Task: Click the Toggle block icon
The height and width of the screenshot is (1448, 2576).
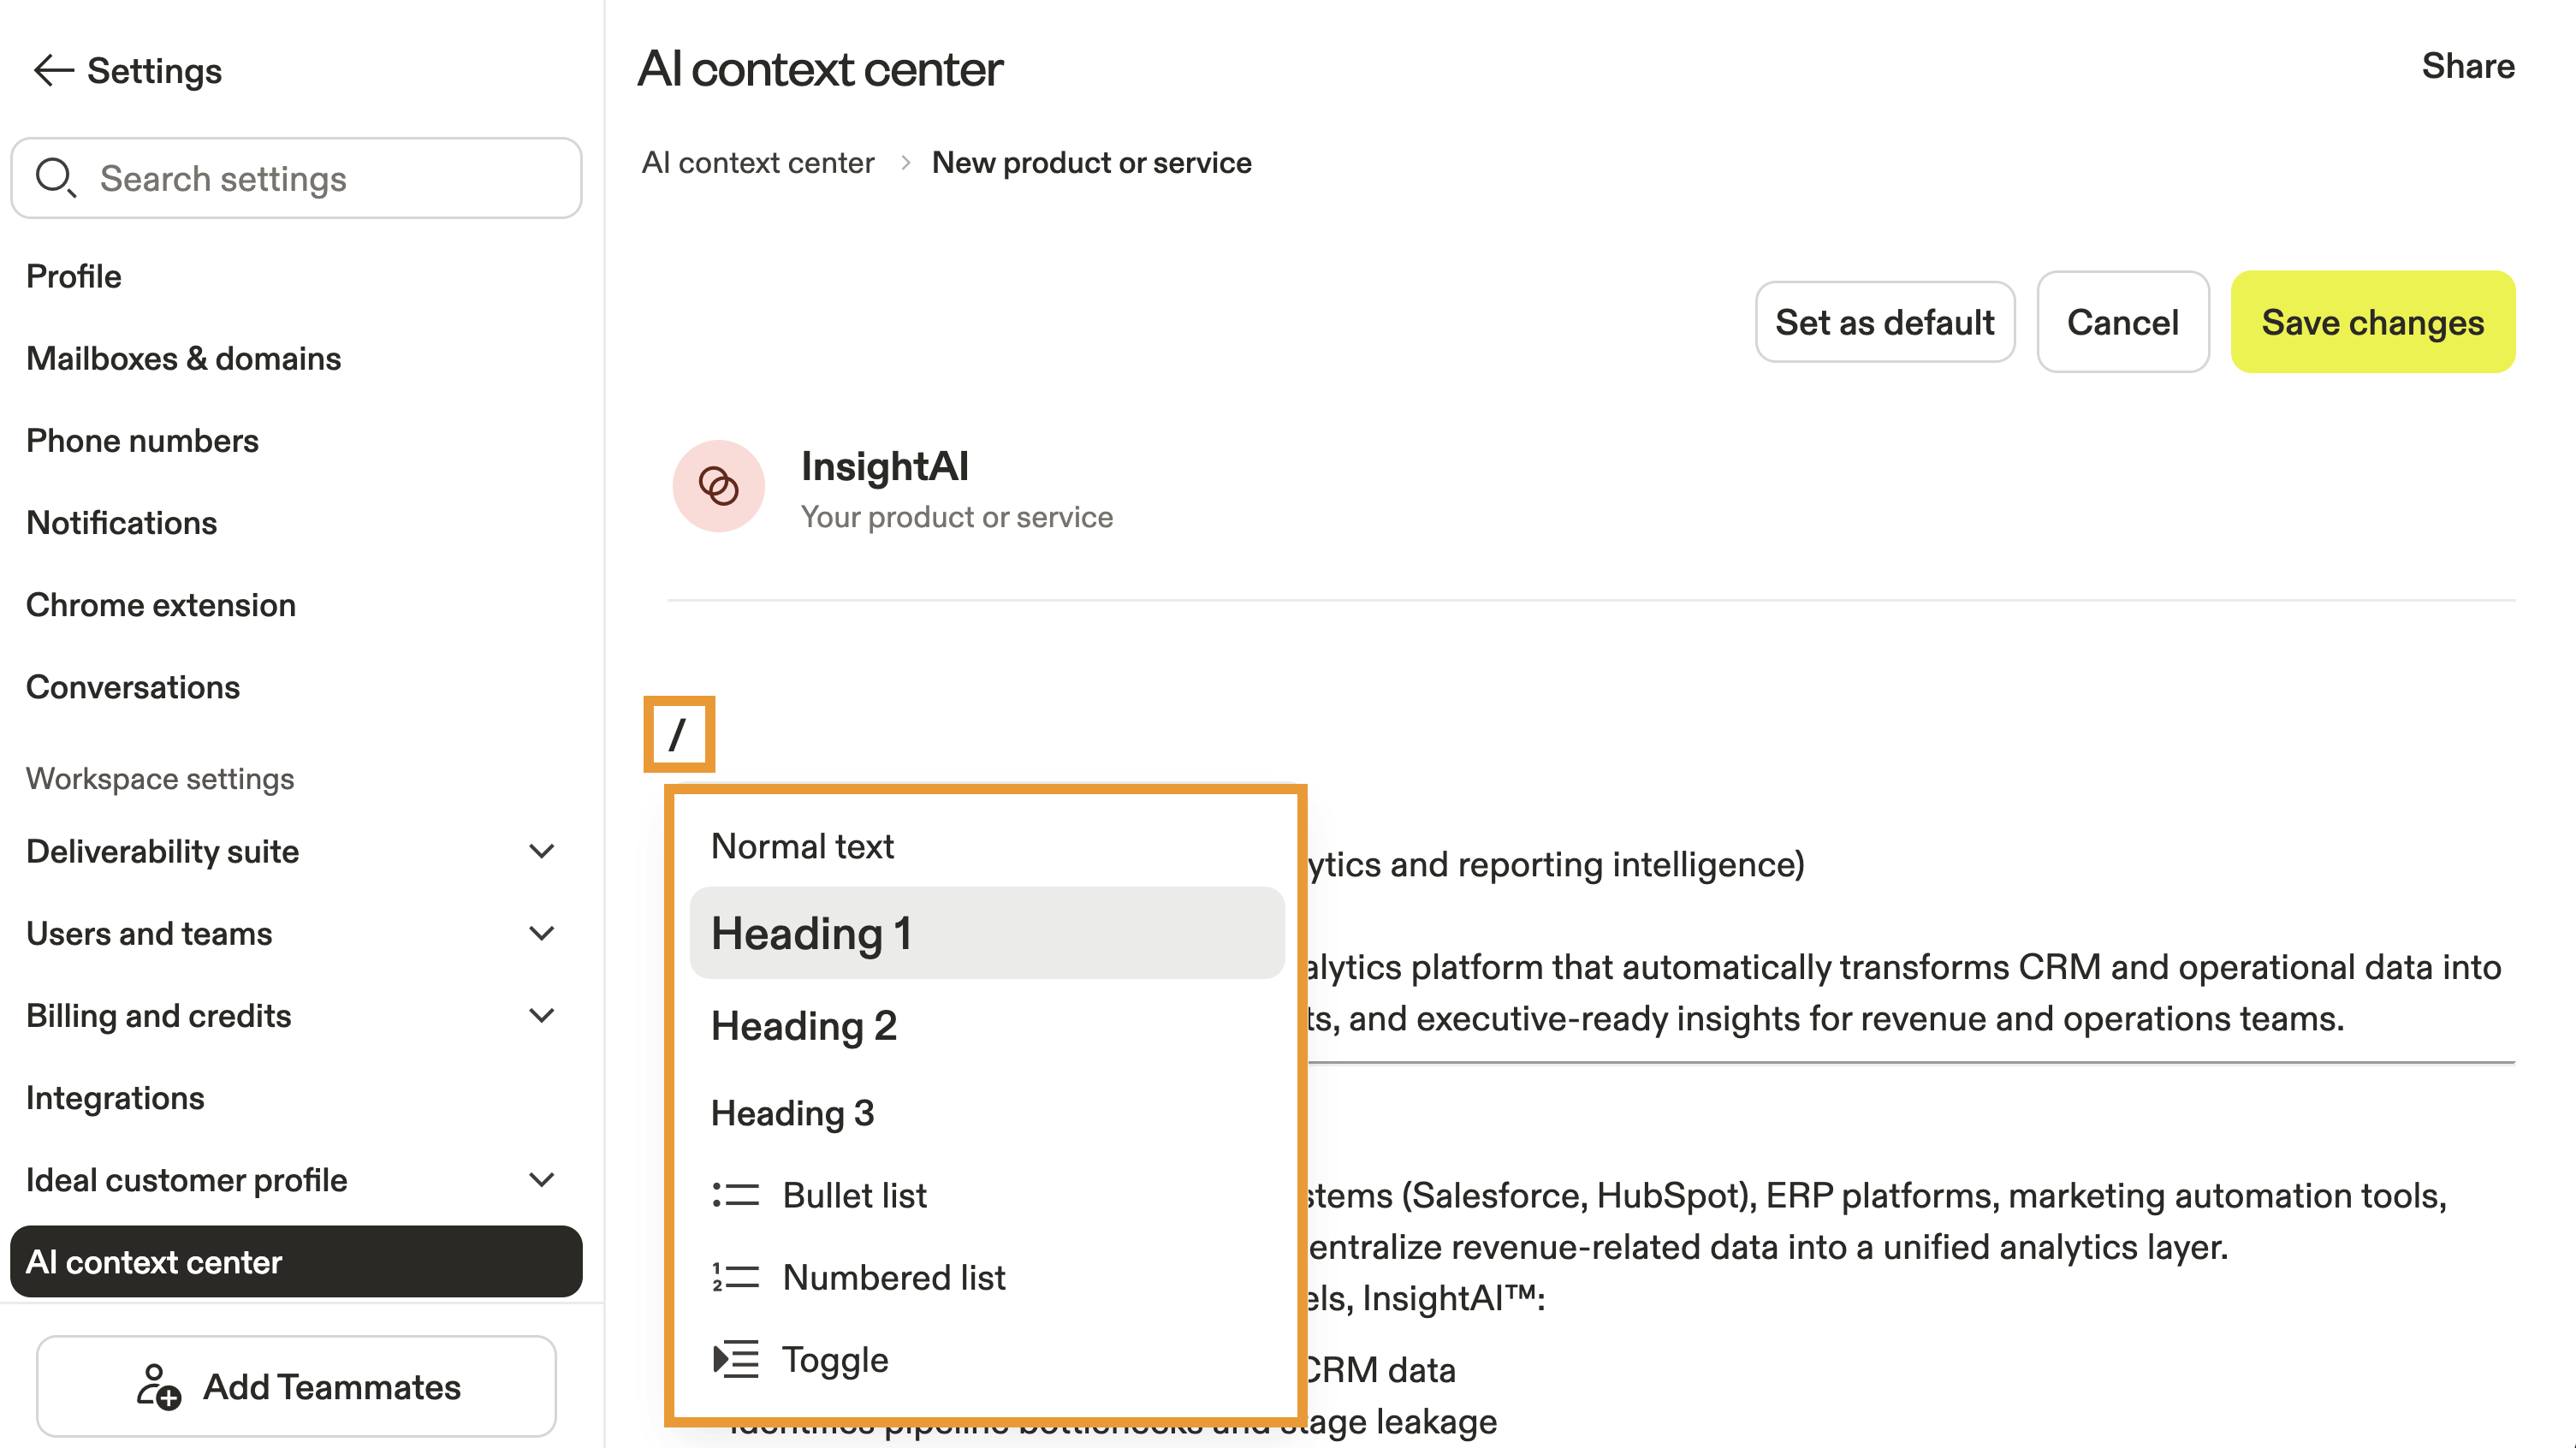Action: point(736,1359)
